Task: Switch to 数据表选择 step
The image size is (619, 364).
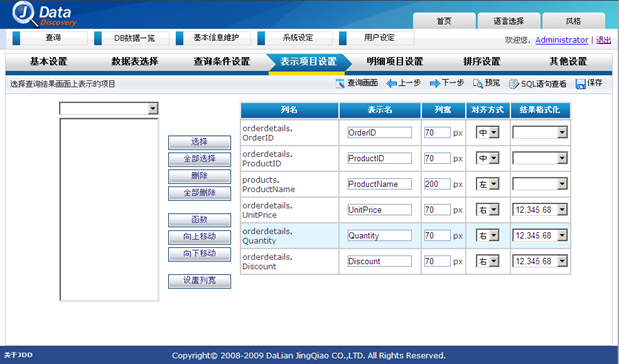Action: 135,62
